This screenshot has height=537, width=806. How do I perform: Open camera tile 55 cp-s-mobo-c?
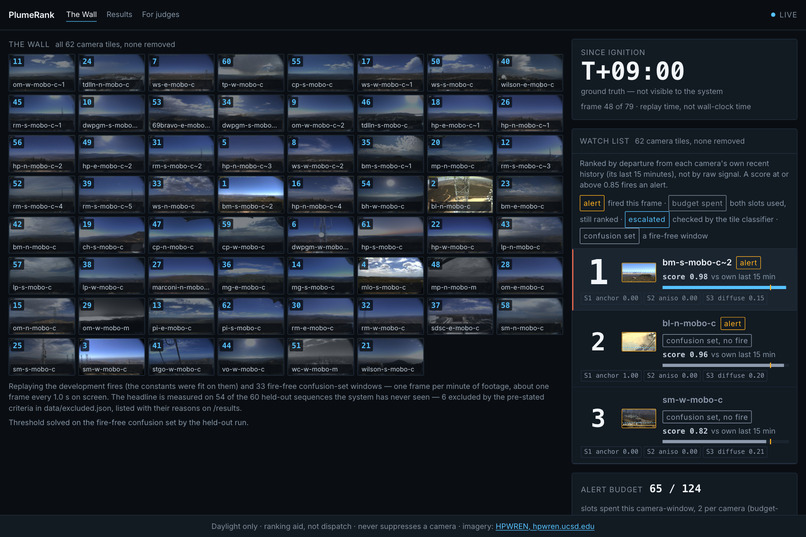pos(321,72)
